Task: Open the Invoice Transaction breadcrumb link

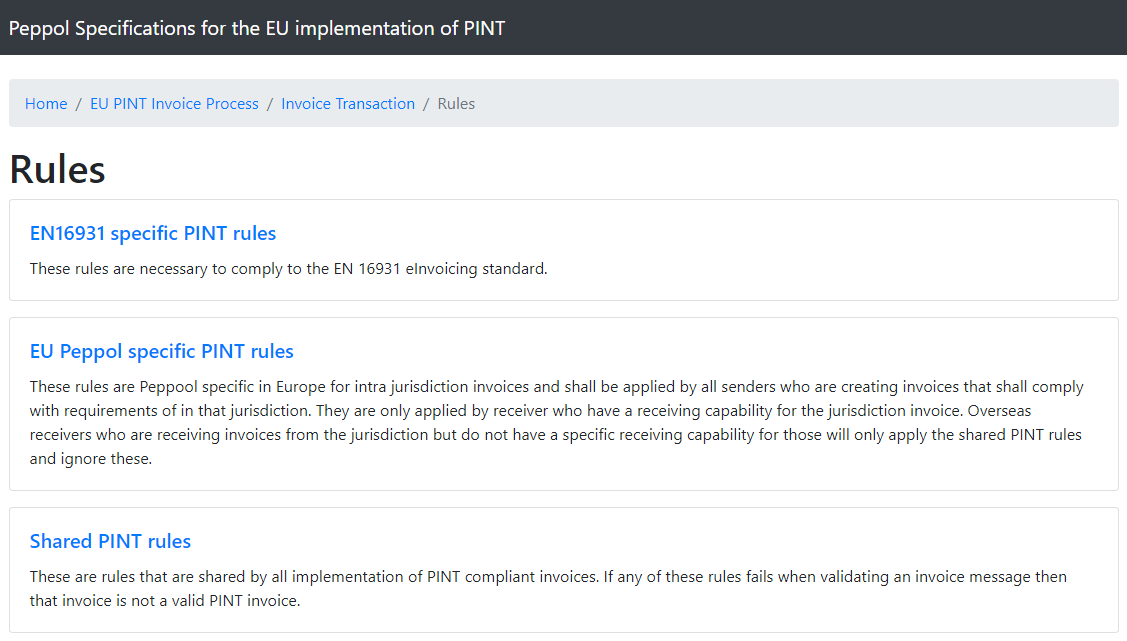Action: [x=348, y=103]
